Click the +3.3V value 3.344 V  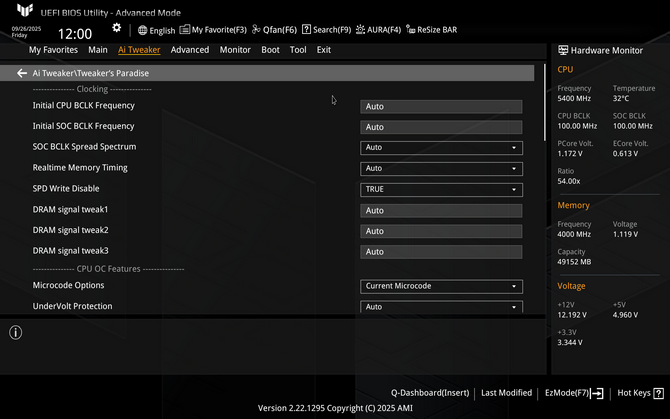(x=570, y=343)
